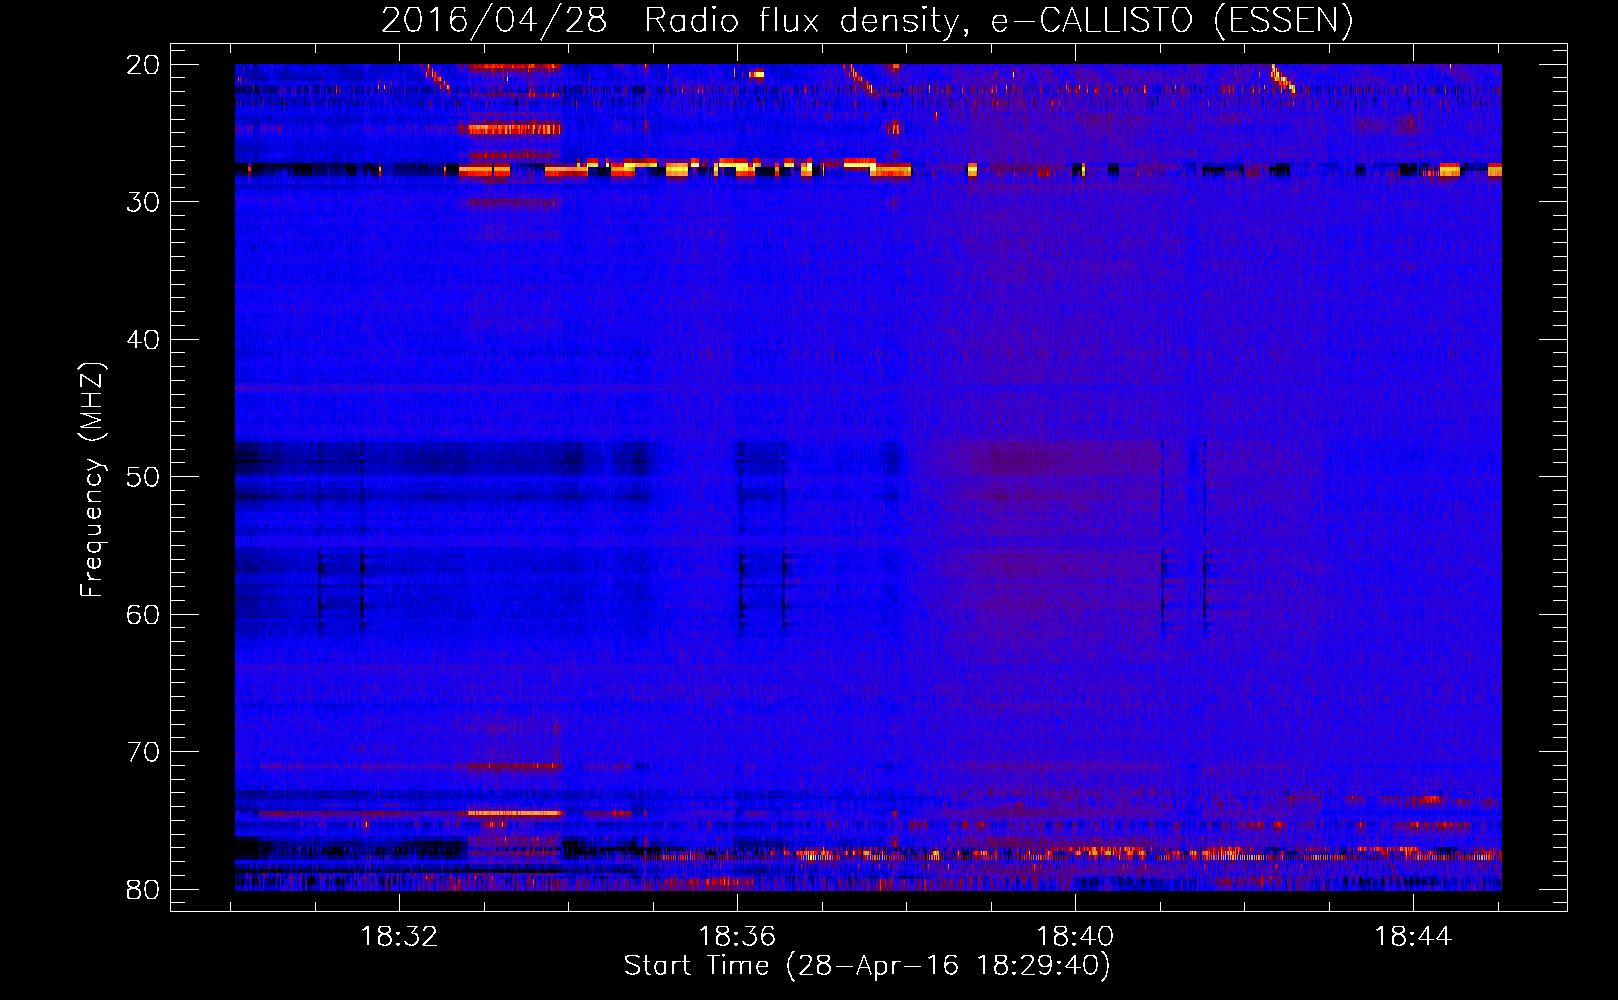Click the 40 frequency tick label
The image size is (1618, 1000).
click(x=143, y=340)
